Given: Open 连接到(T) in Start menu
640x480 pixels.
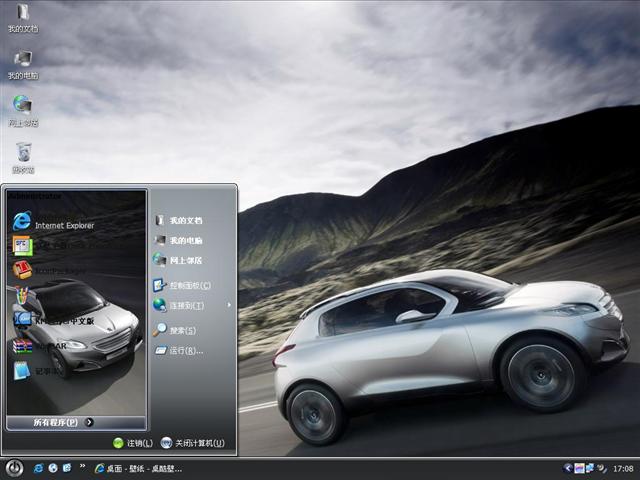Looking at the screenshot, I should click(179, 305).
